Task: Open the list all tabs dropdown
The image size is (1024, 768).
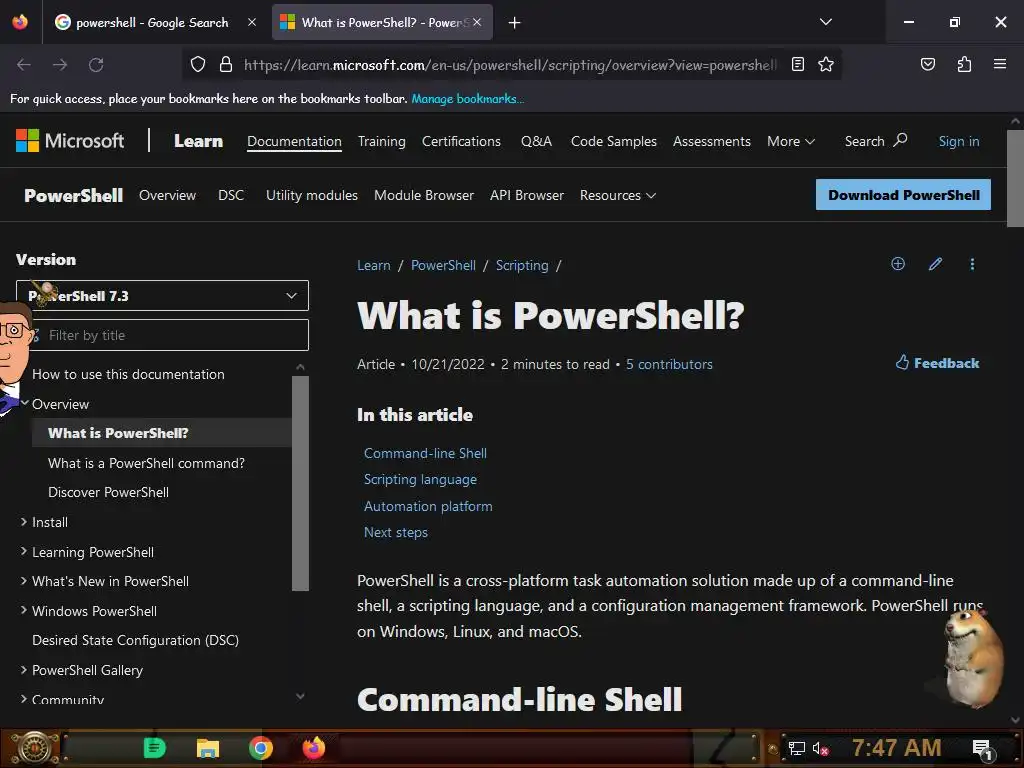Action: (x=825, y=22)
